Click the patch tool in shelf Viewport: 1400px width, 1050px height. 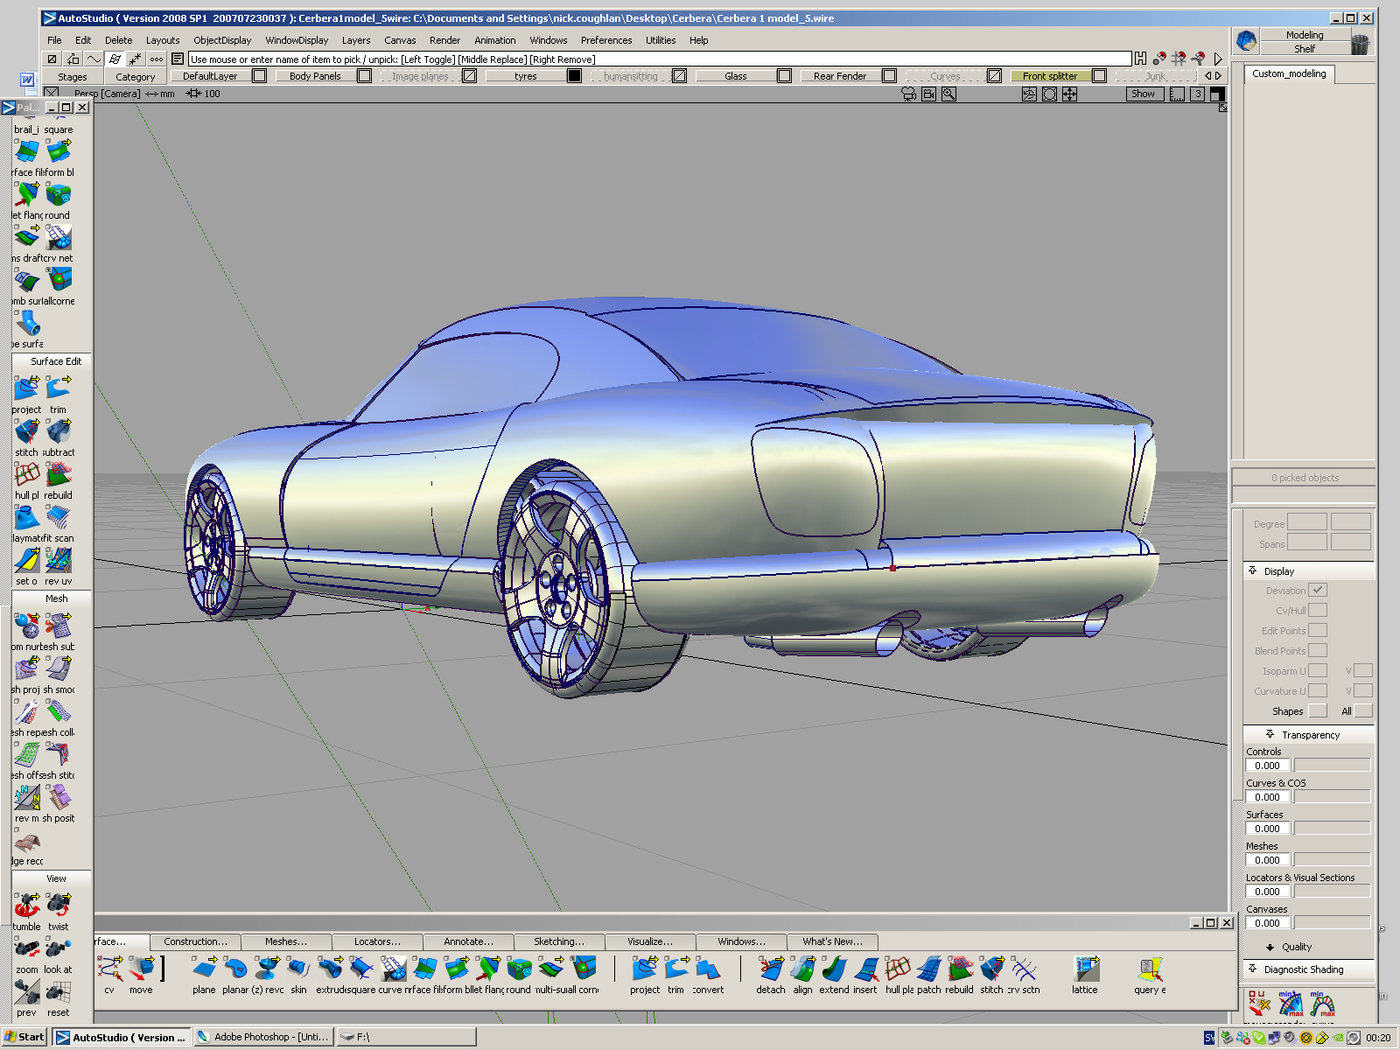click(x=929, y=969)
